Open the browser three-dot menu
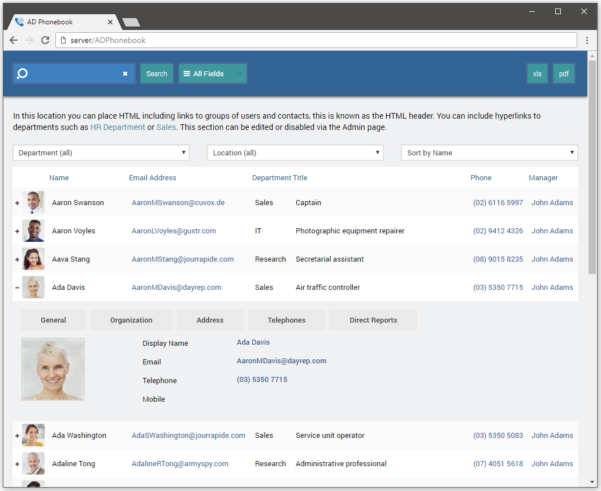 pos(587,40)
